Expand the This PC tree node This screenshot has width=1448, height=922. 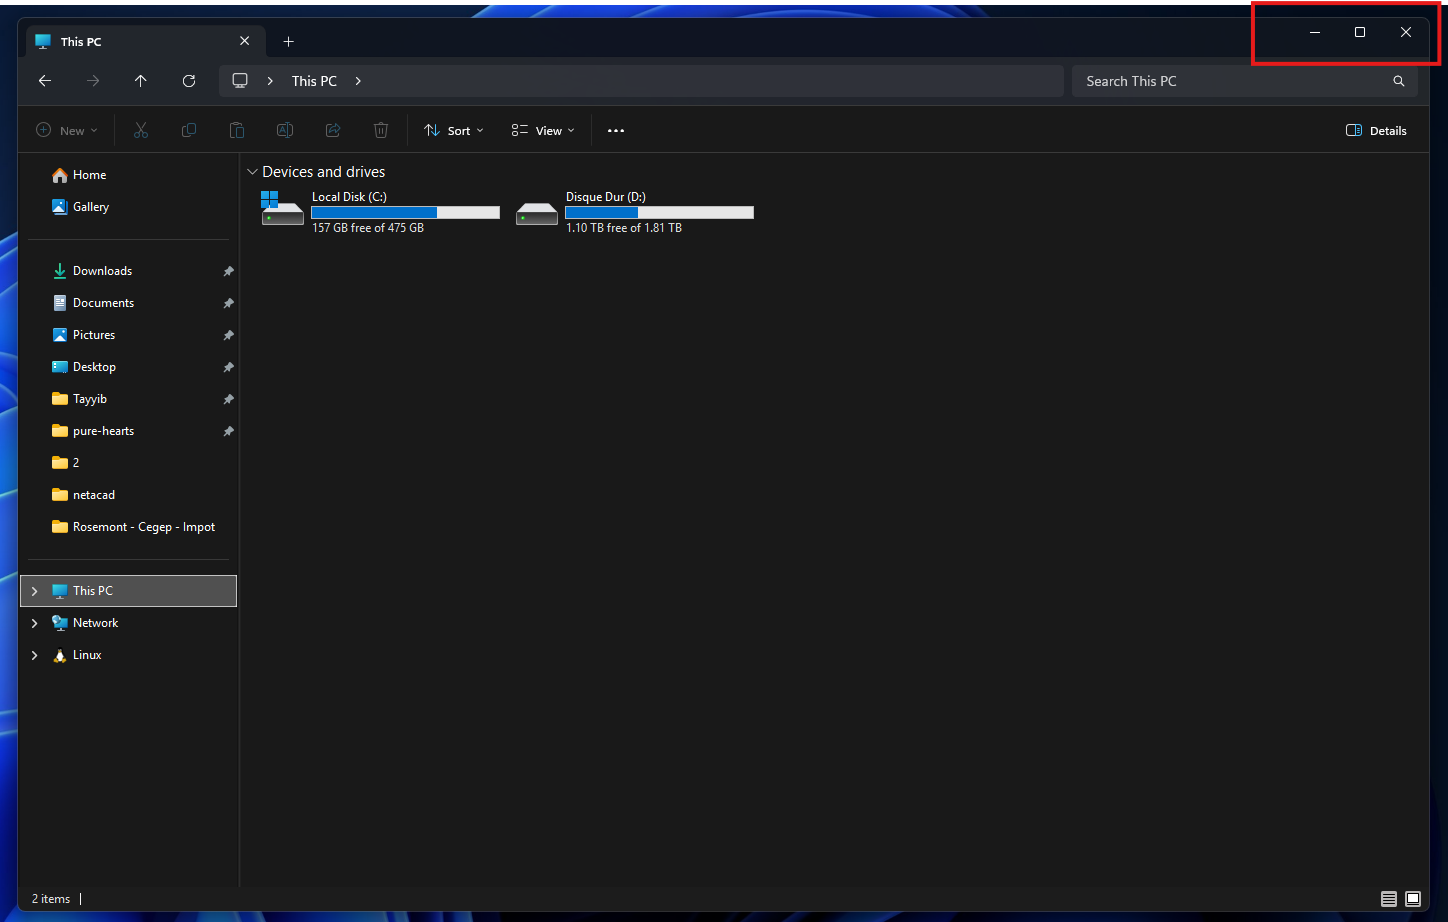pos(35,591)
